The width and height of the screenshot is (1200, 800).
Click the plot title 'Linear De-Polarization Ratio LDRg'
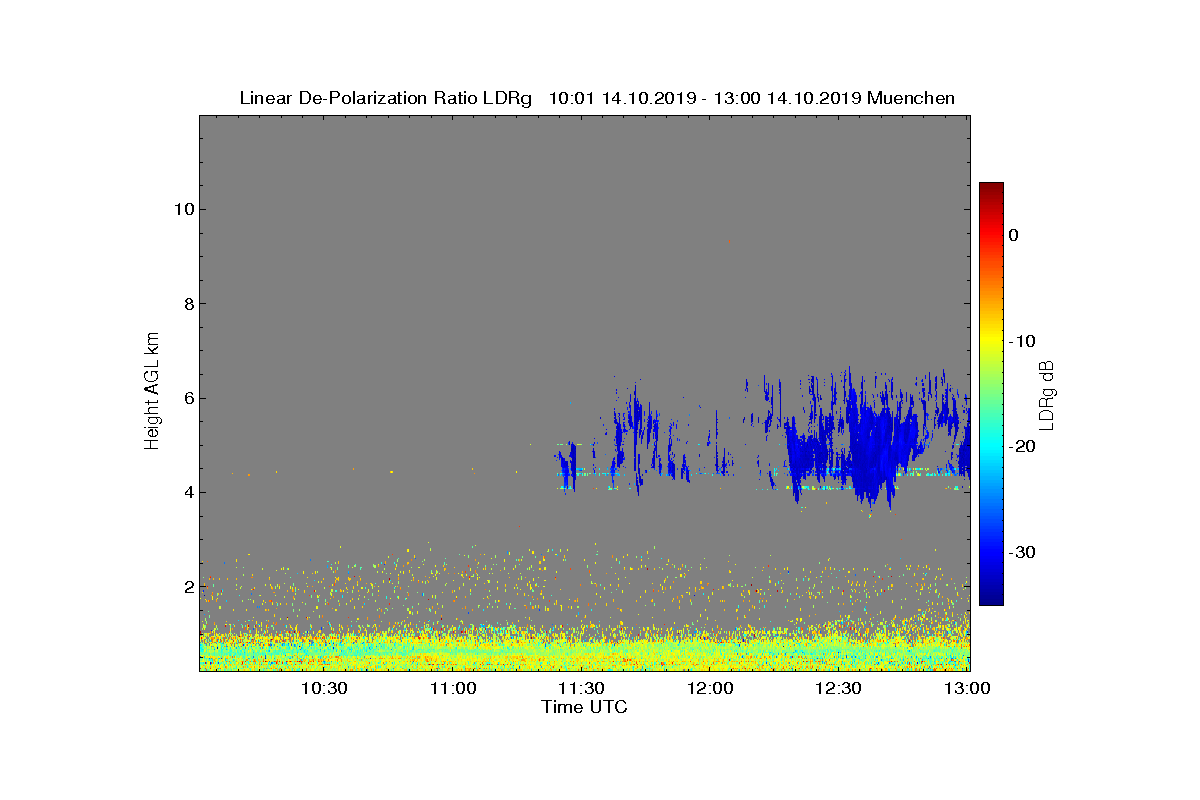tap(385, 98)
